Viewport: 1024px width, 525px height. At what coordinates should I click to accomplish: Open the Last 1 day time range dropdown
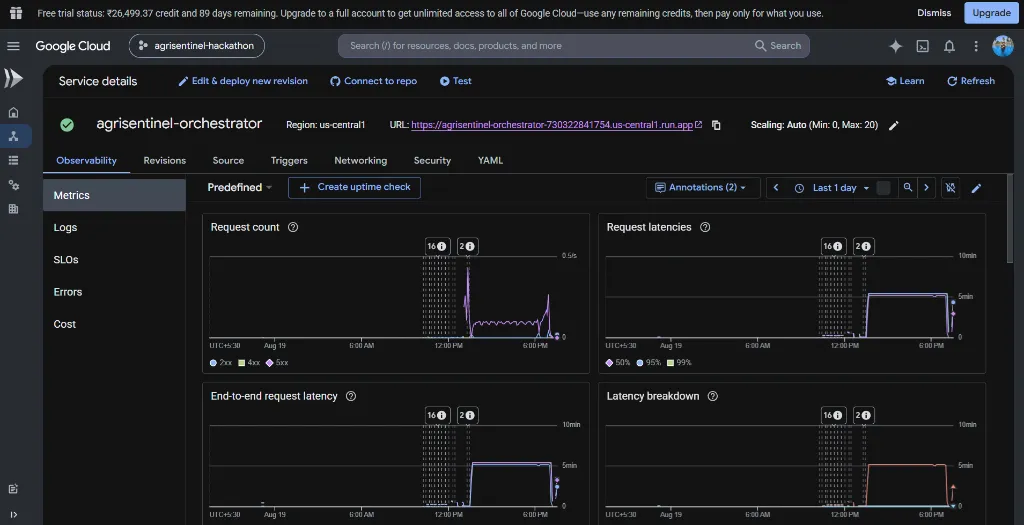834,187
